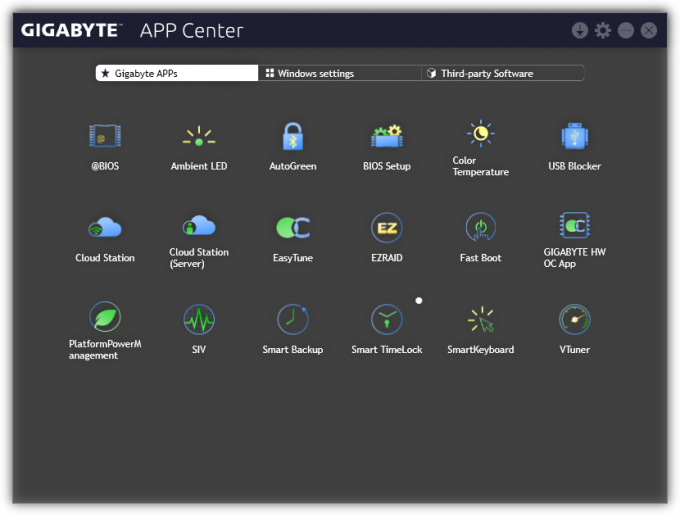Launch USB Blocker app
The width and height of the screenshot is (680, 516).
pos(575,136)
